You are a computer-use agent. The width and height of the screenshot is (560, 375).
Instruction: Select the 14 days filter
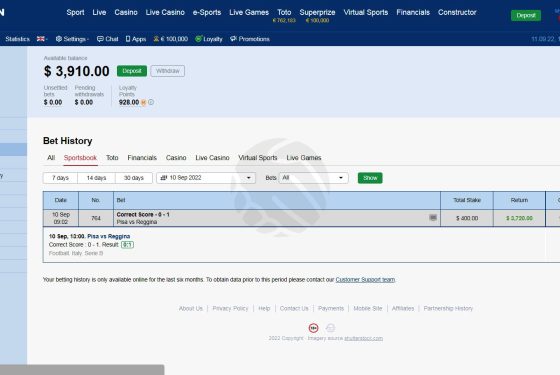coord(96,178)
